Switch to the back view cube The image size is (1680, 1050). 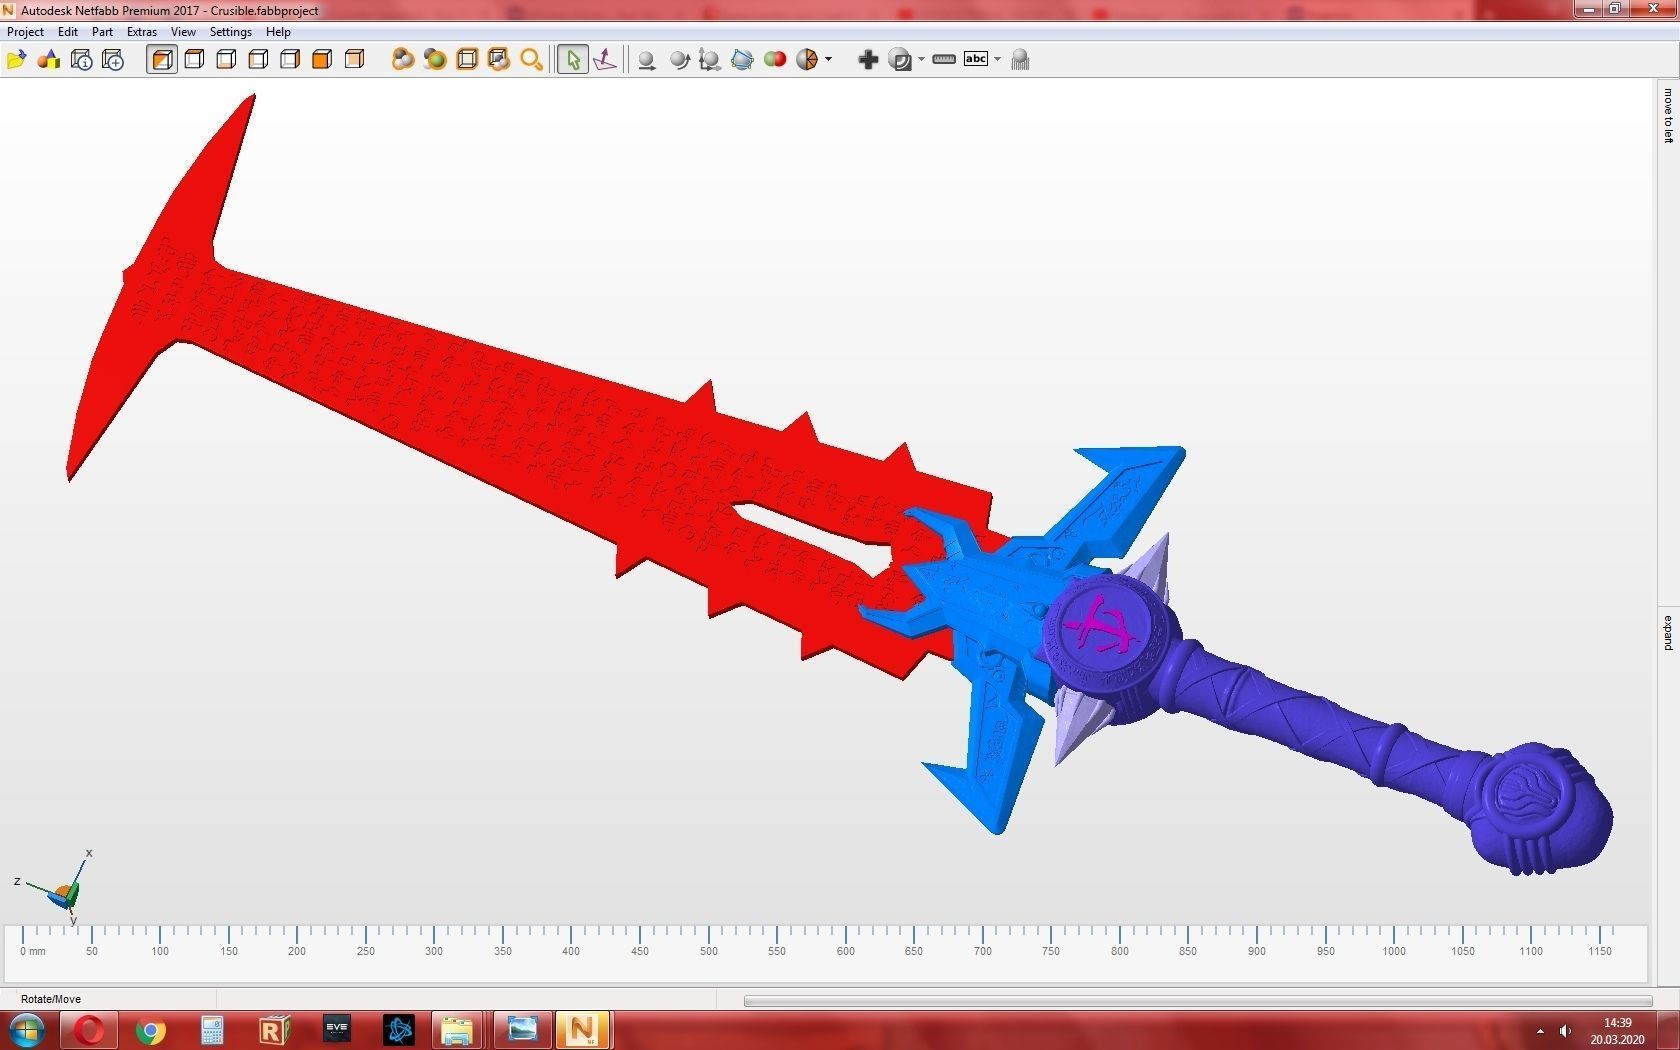click(354, 60)
